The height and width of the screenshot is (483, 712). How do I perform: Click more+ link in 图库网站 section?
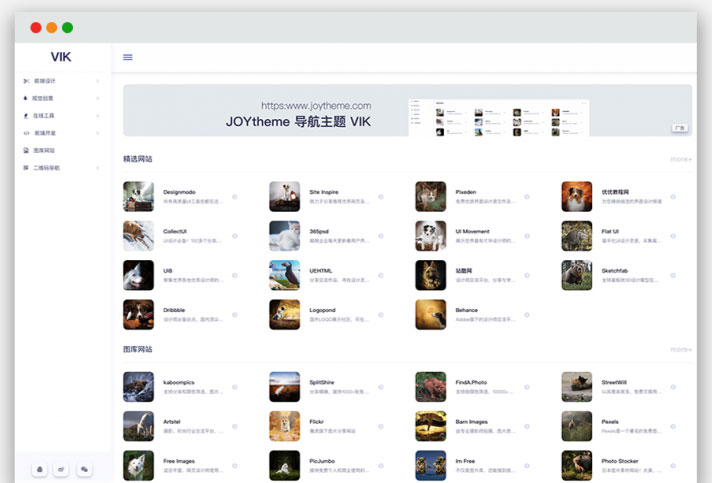pyautogui.click(x=680, y=350)
